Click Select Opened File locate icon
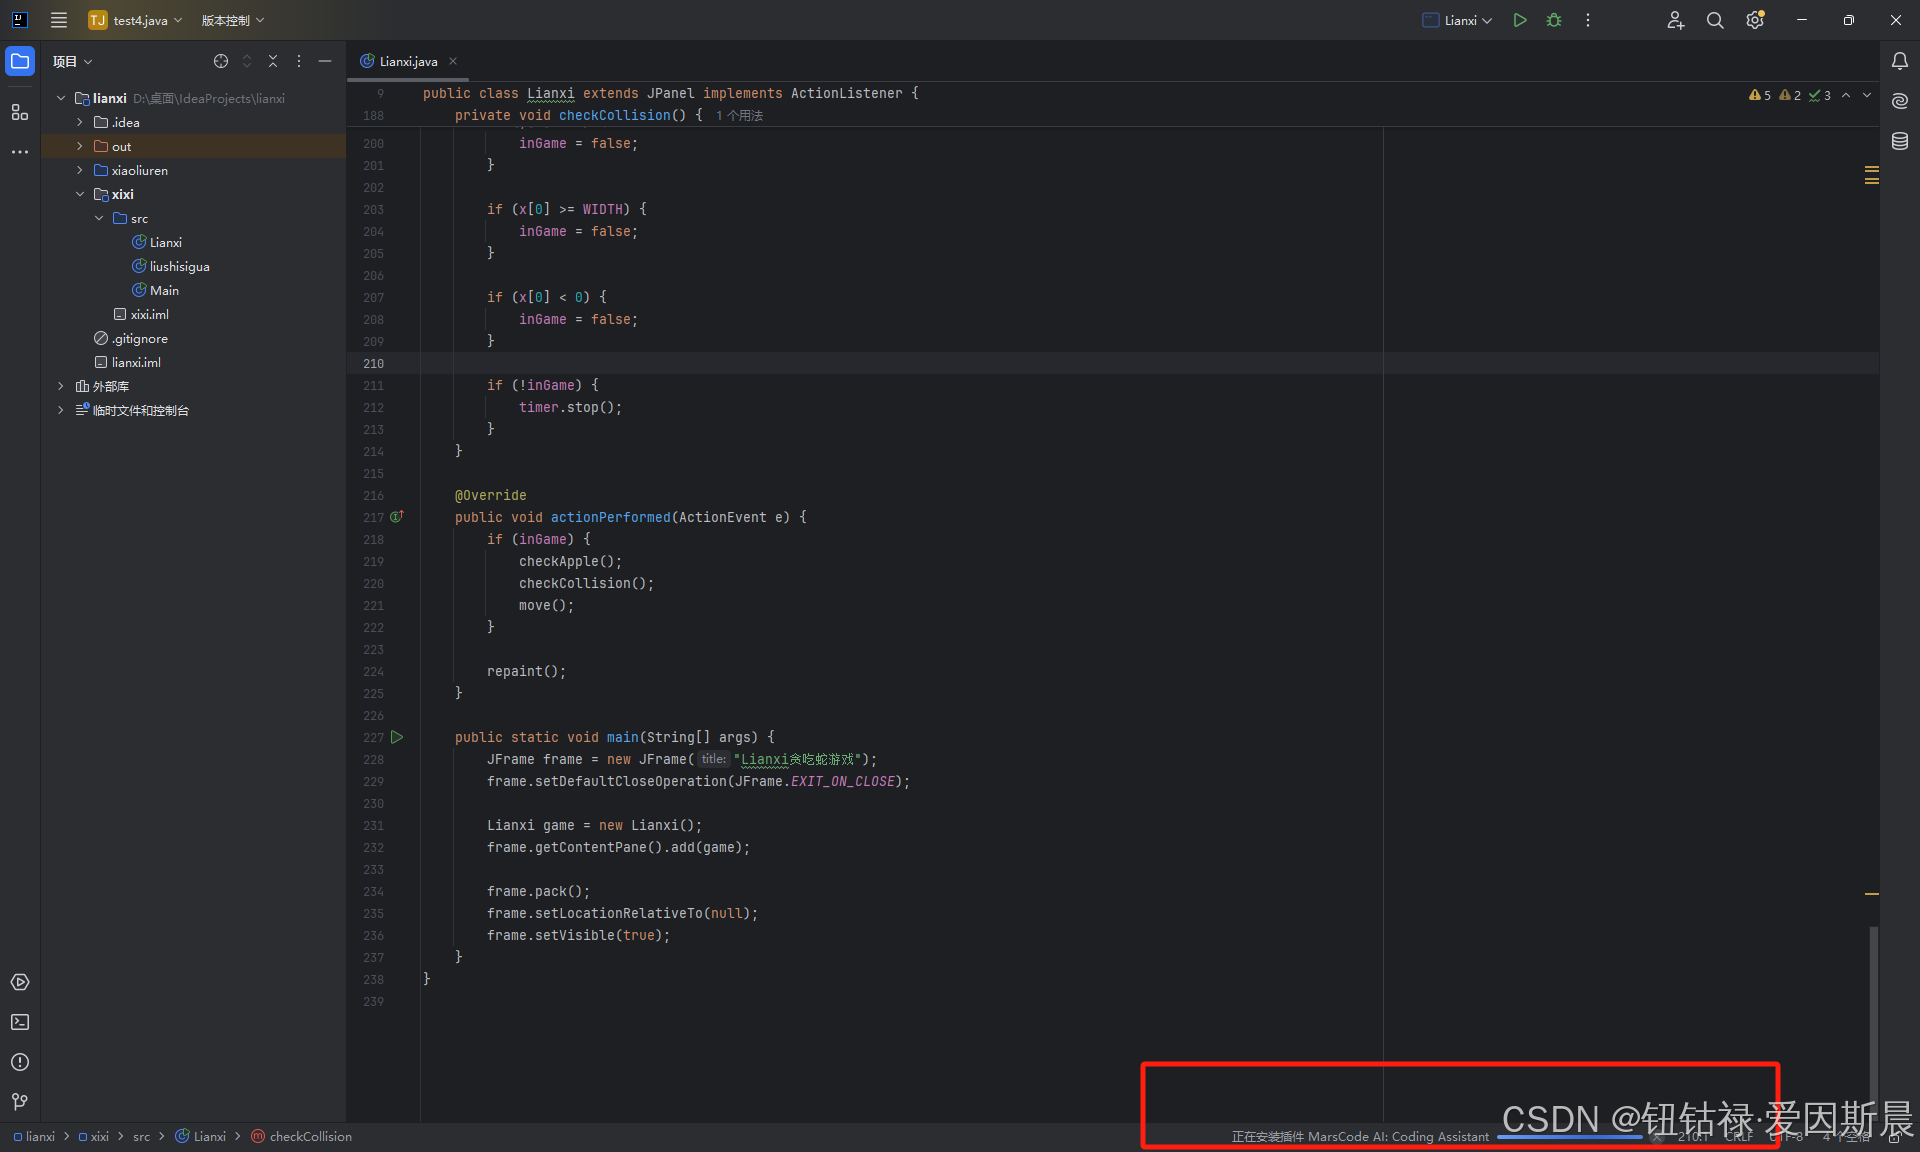The image size is (1920, 1152). (221, 61)
